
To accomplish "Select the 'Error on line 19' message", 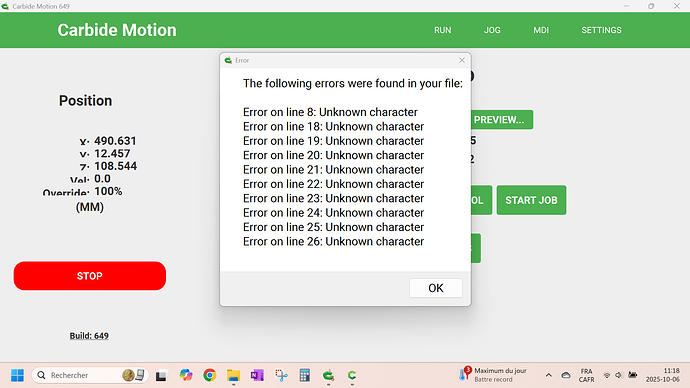I will tap(334, 141).
